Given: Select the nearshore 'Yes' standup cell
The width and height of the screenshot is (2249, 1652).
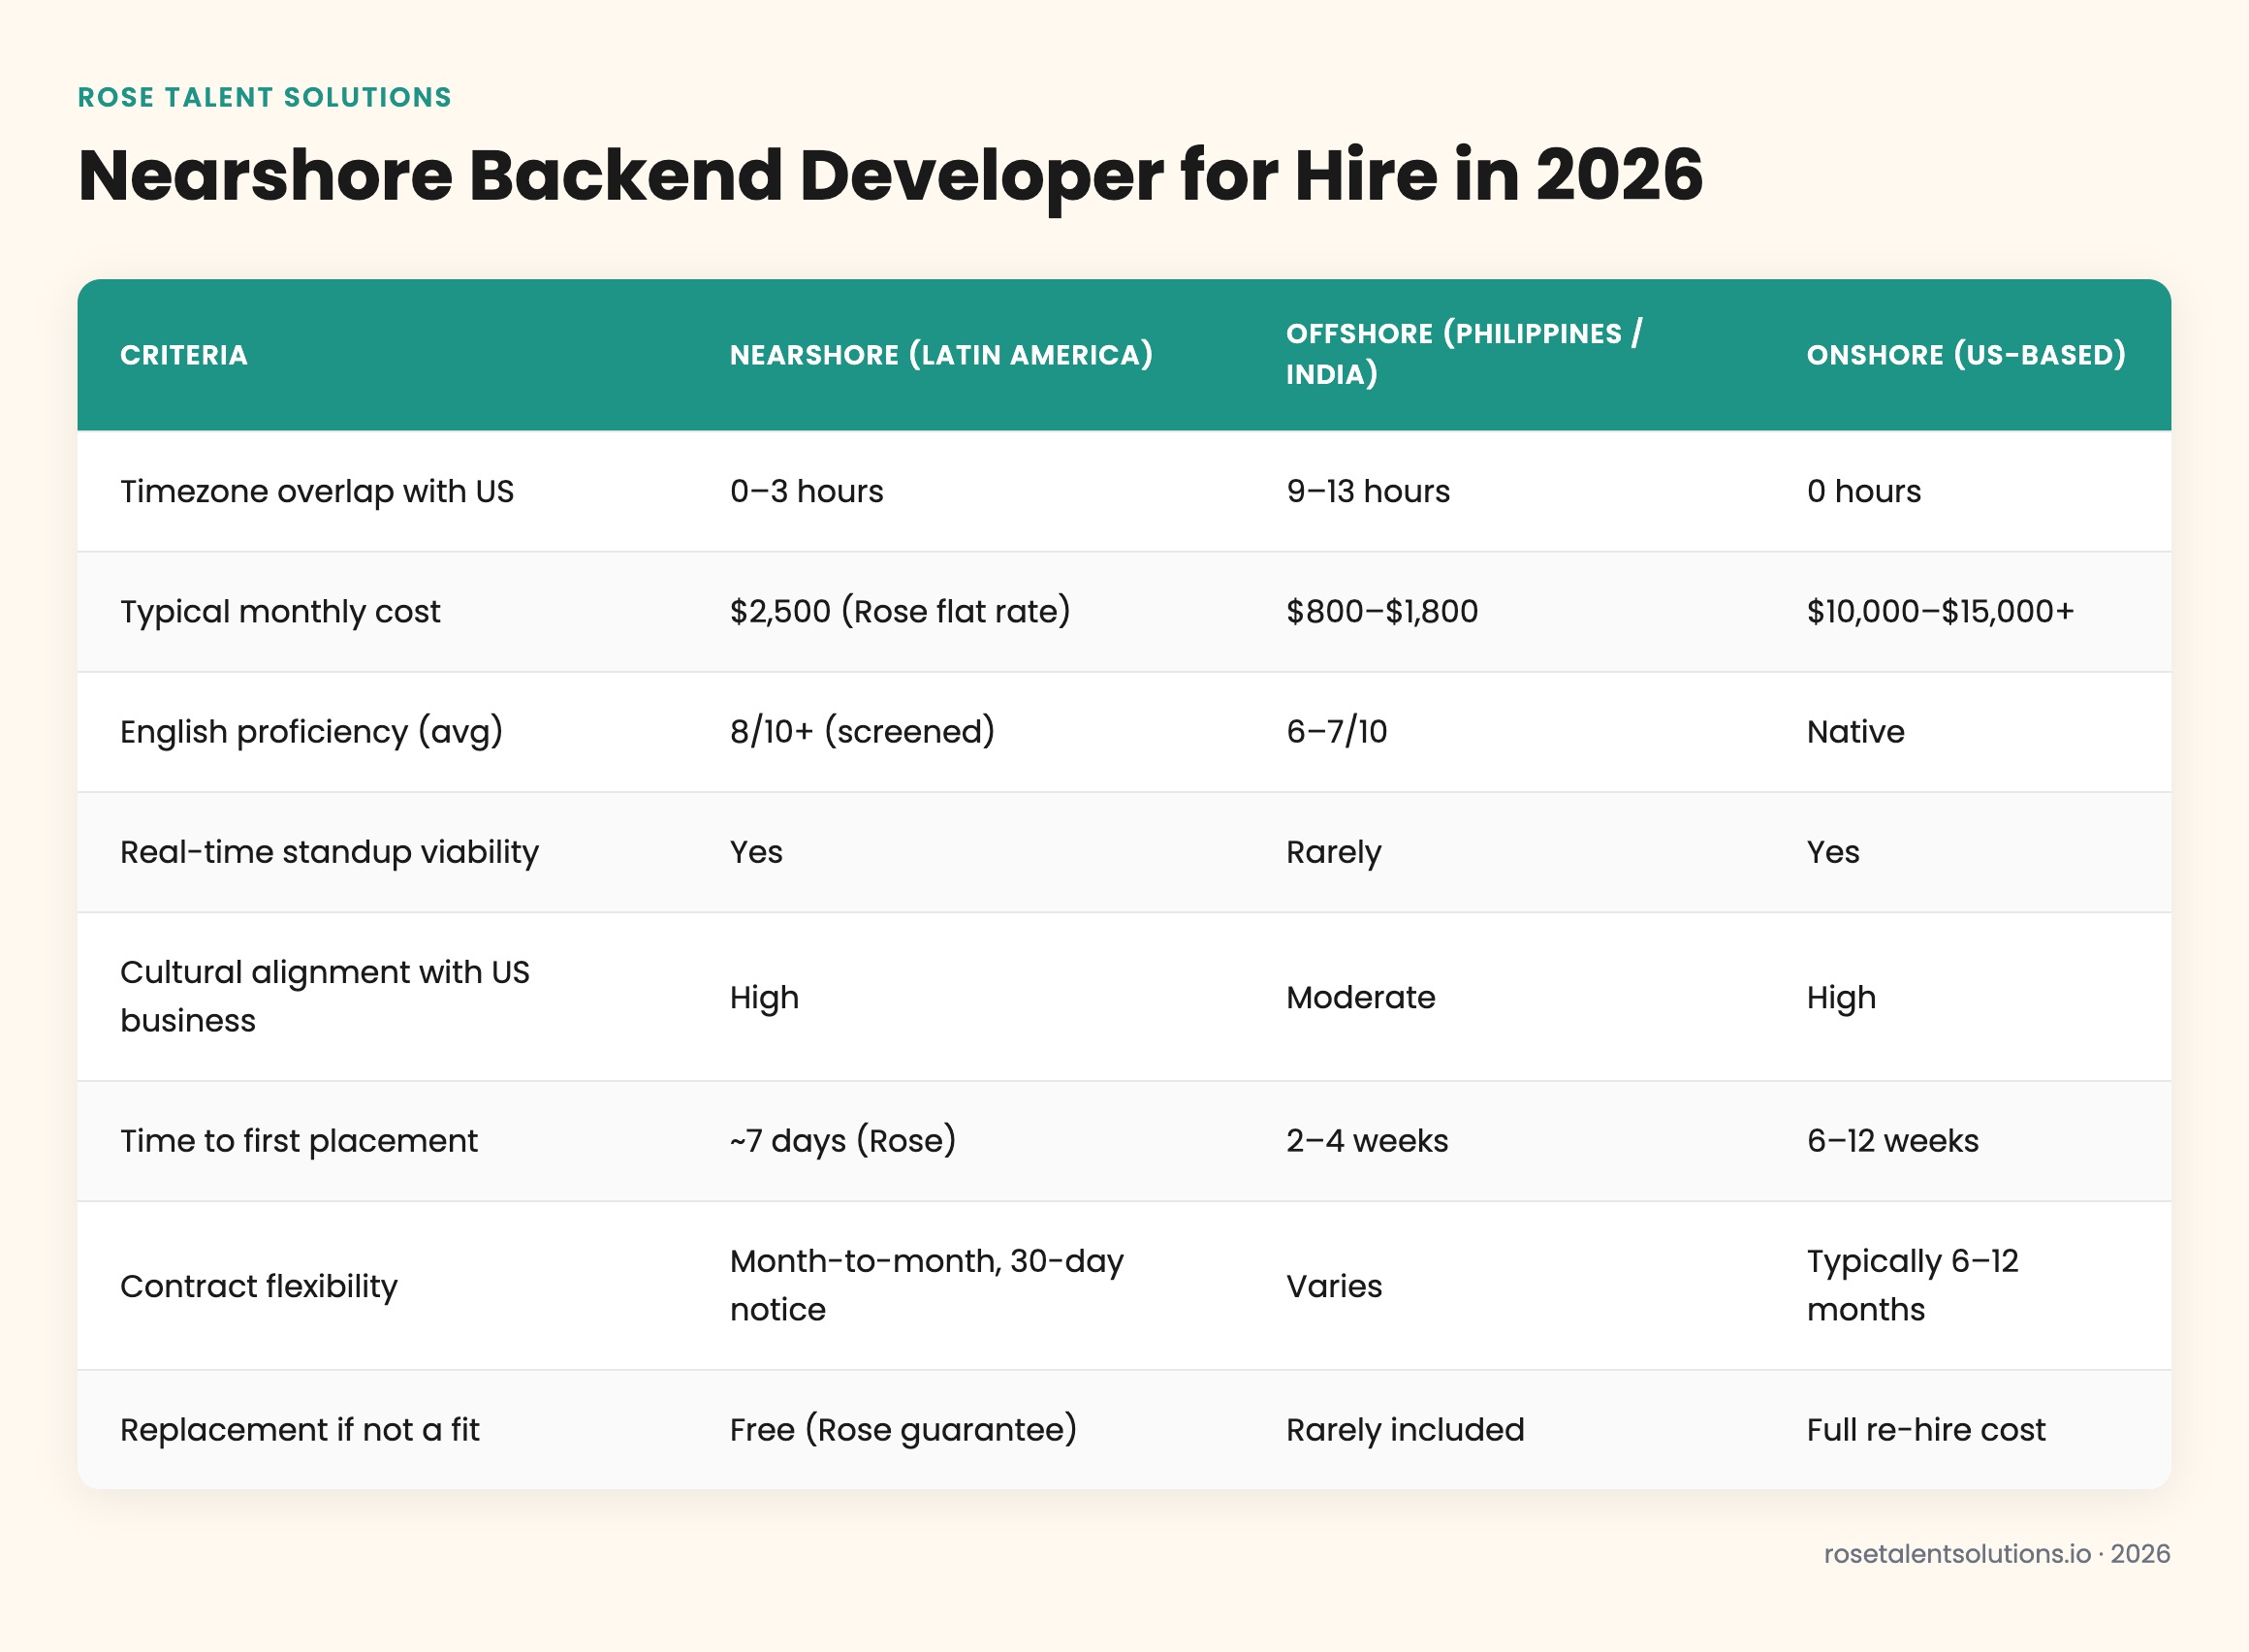Looking at the screenshot, I should pos(756,852).
